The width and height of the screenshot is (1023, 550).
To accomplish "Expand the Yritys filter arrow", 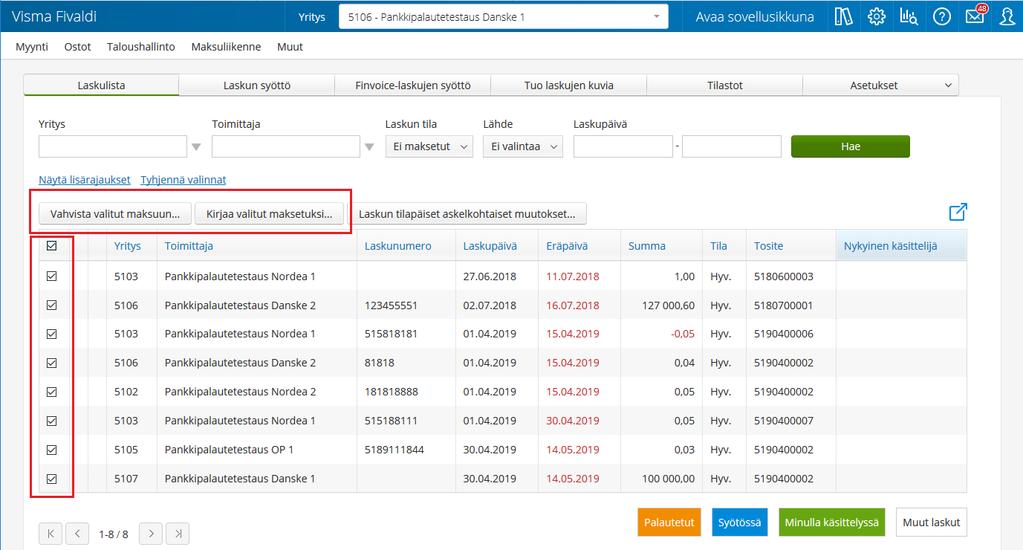I will (196, 147).
